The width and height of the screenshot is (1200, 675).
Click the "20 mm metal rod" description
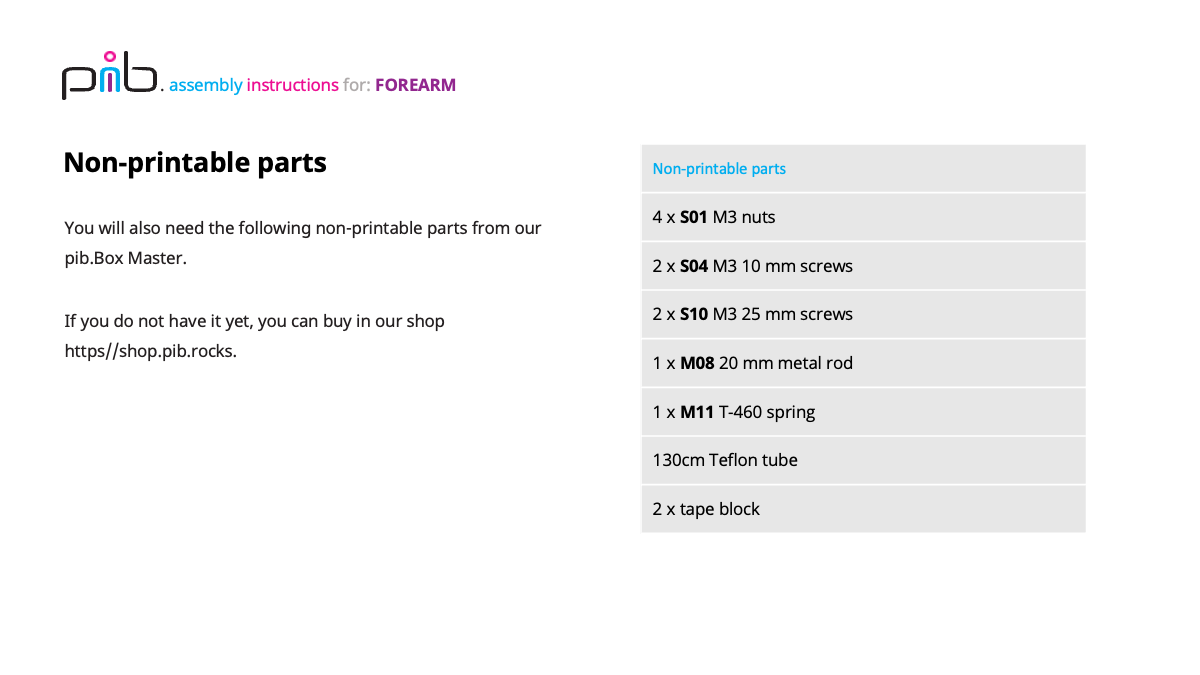[x=786, y=363]
